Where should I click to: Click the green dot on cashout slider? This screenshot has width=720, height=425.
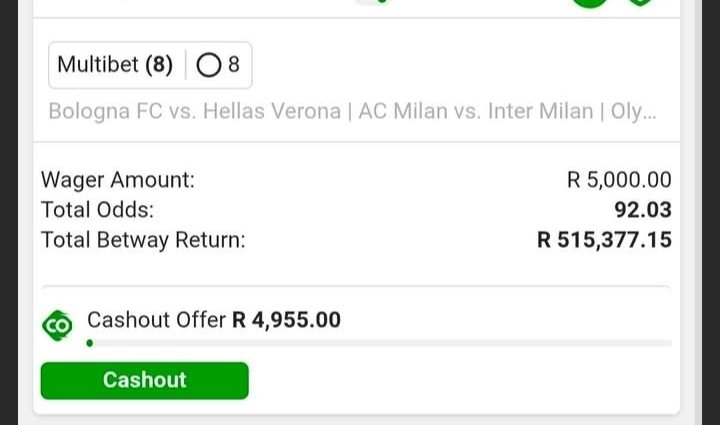click(x=90, y=343)
